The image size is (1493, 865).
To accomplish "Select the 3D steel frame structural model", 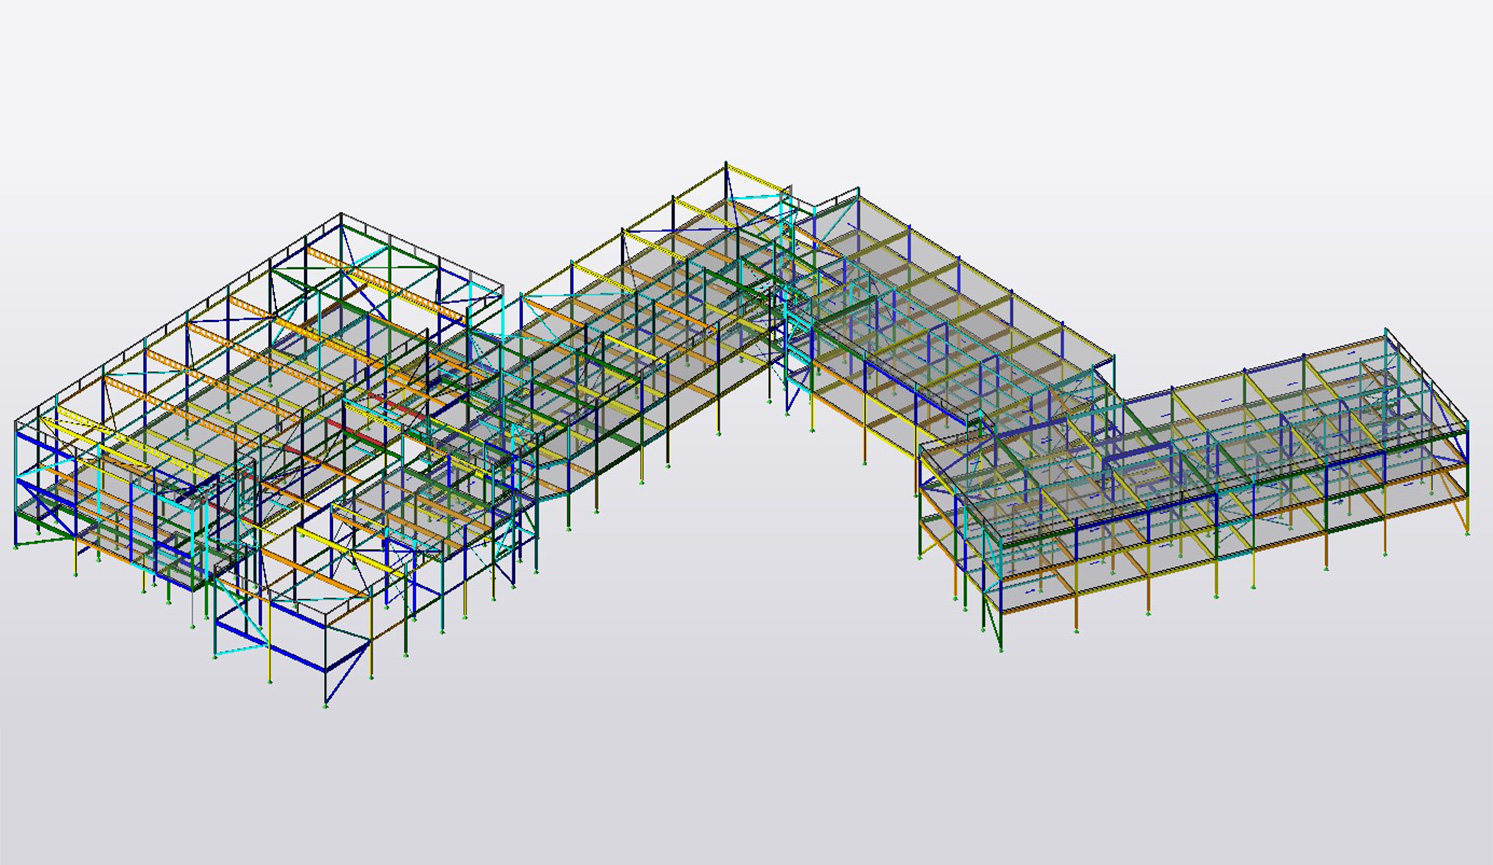I will (741, 432).
